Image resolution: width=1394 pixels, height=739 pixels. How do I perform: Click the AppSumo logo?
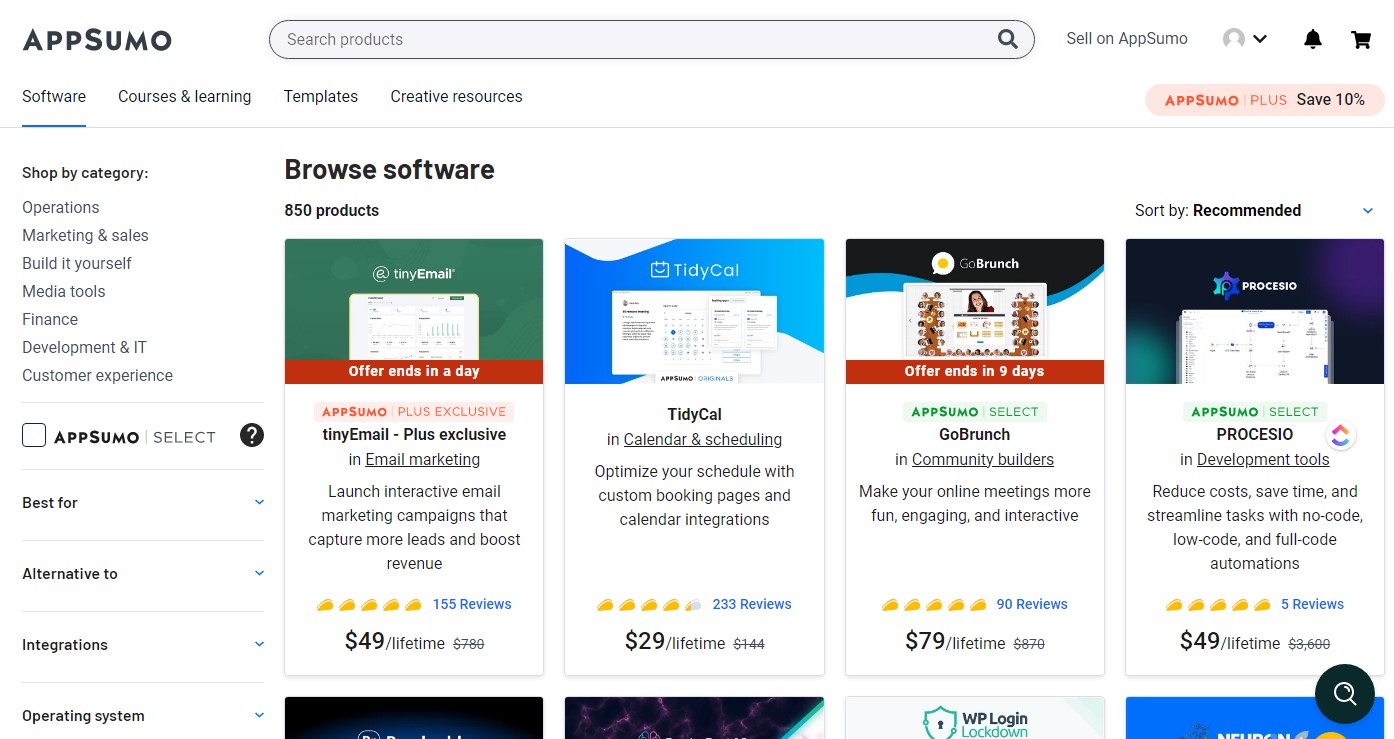(97, 40)
